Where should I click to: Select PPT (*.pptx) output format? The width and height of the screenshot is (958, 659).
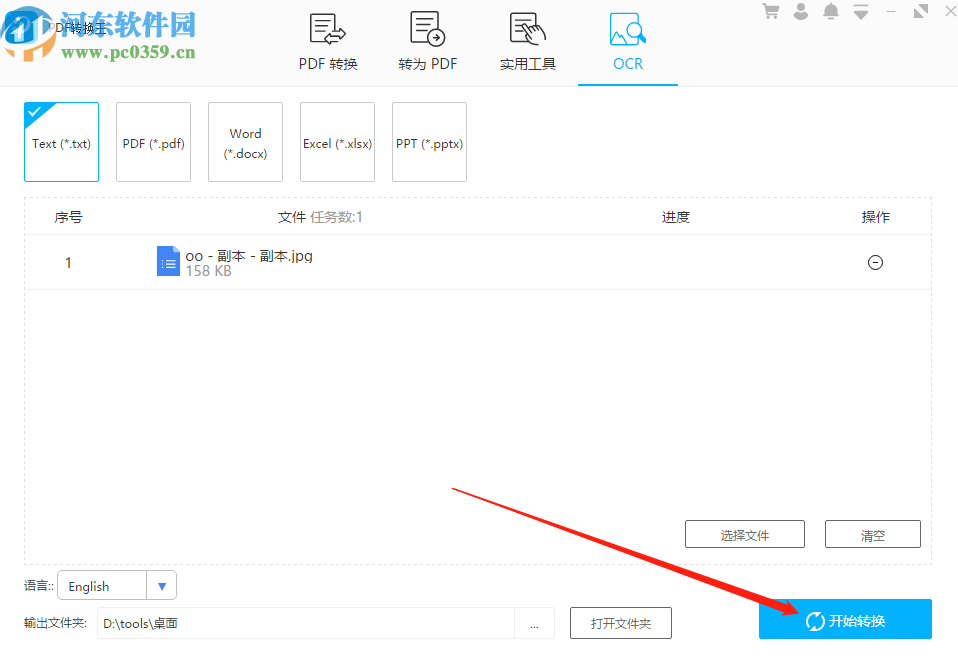pos(429,143)
